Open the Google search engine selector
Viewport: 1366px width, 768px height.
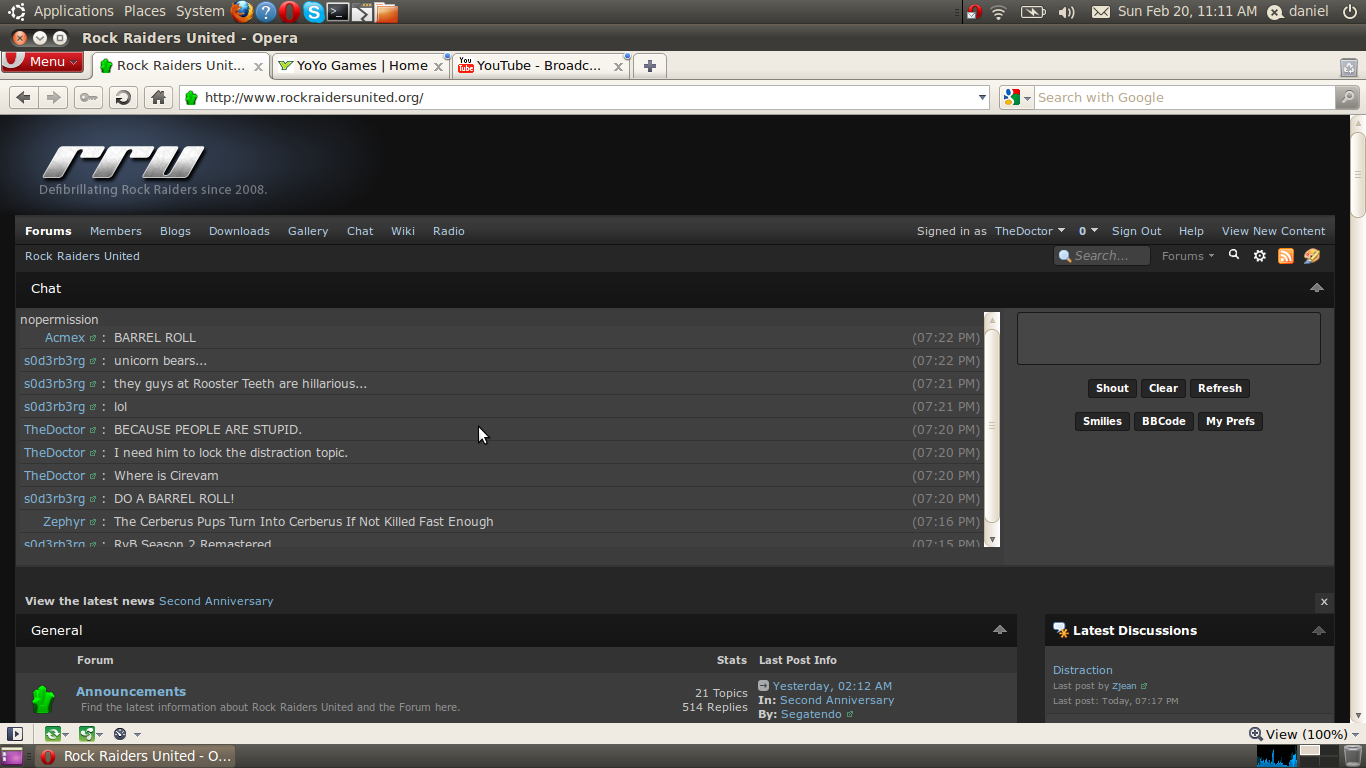pyautogui.click(x=1017, y=97)
